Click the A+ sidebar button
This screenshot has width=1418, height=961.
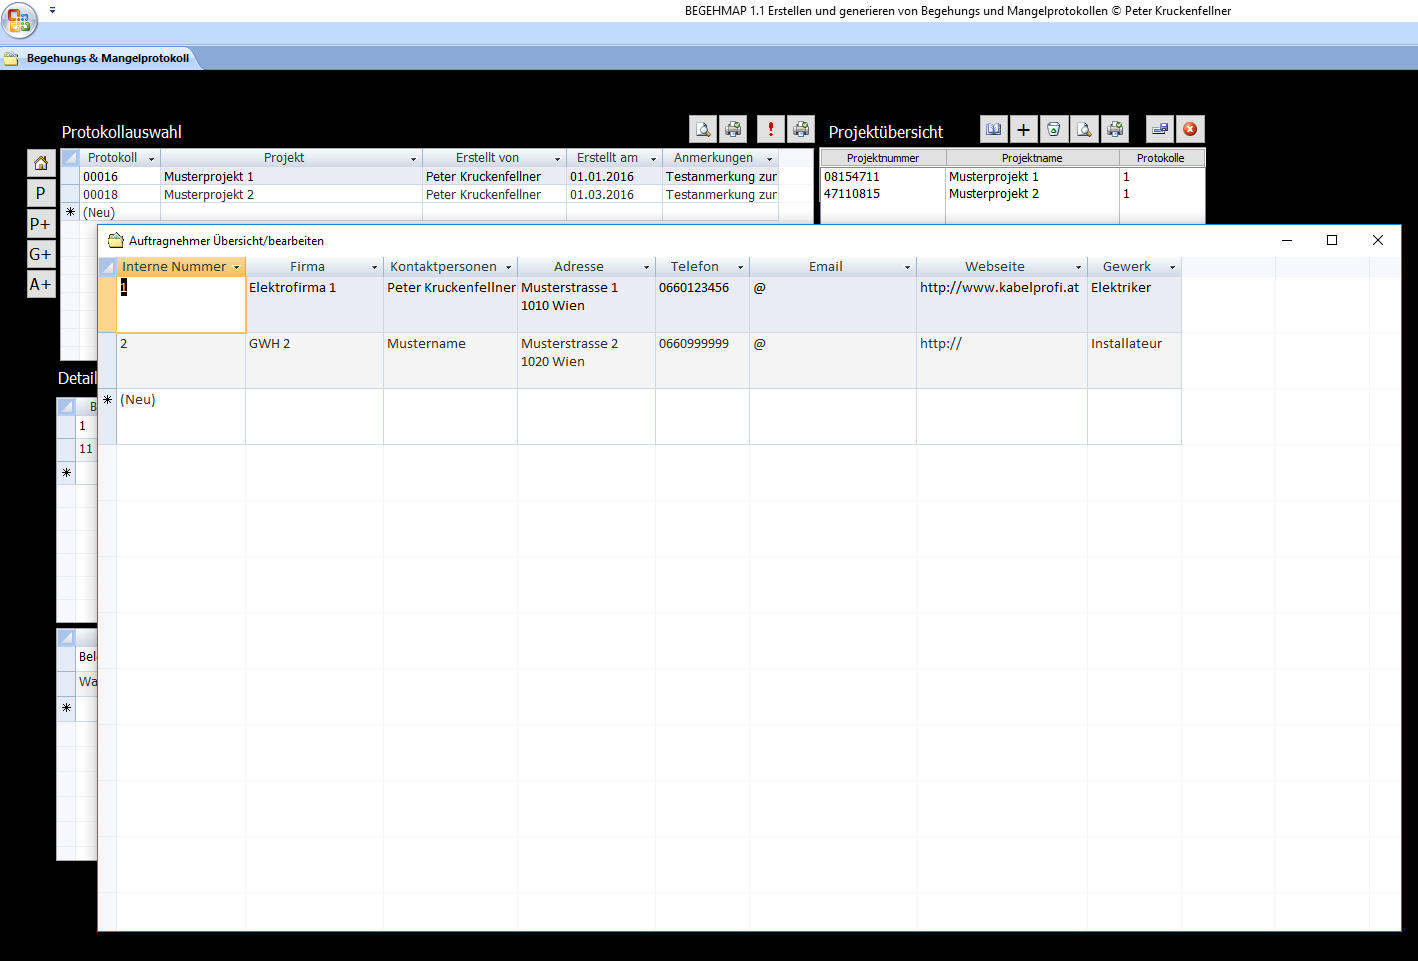click(40, 284)
